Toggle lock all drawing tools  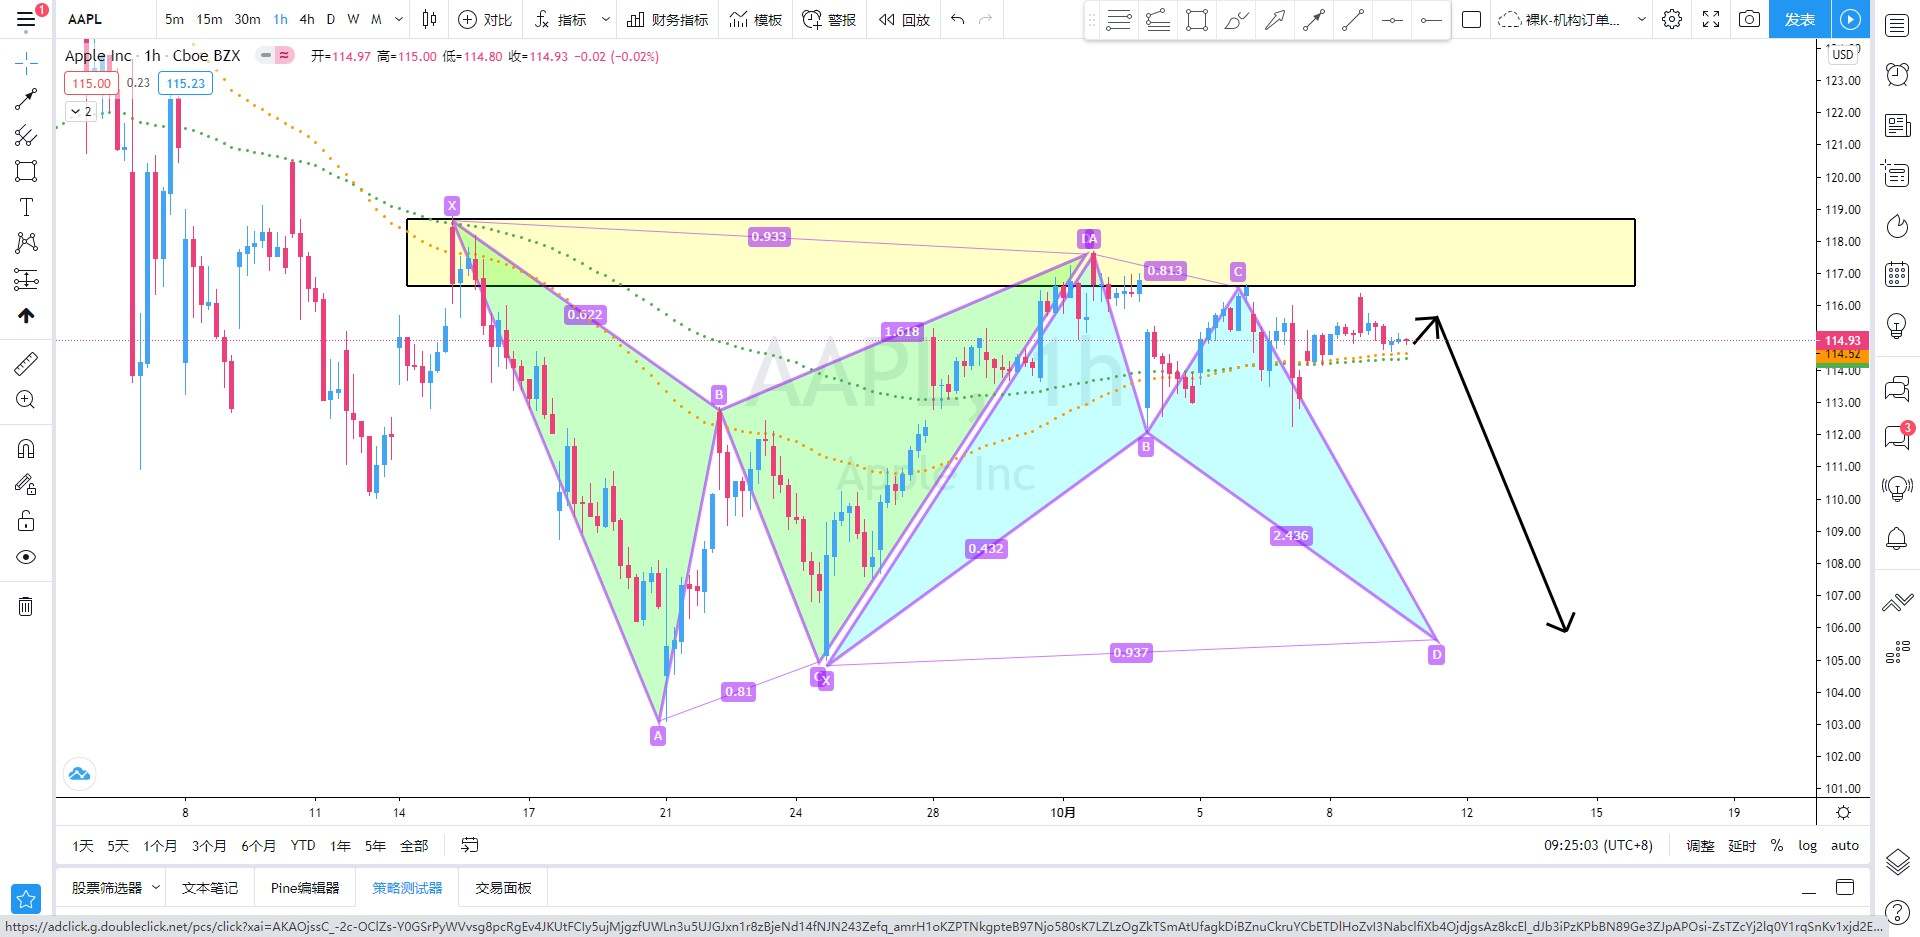point(26,521)
